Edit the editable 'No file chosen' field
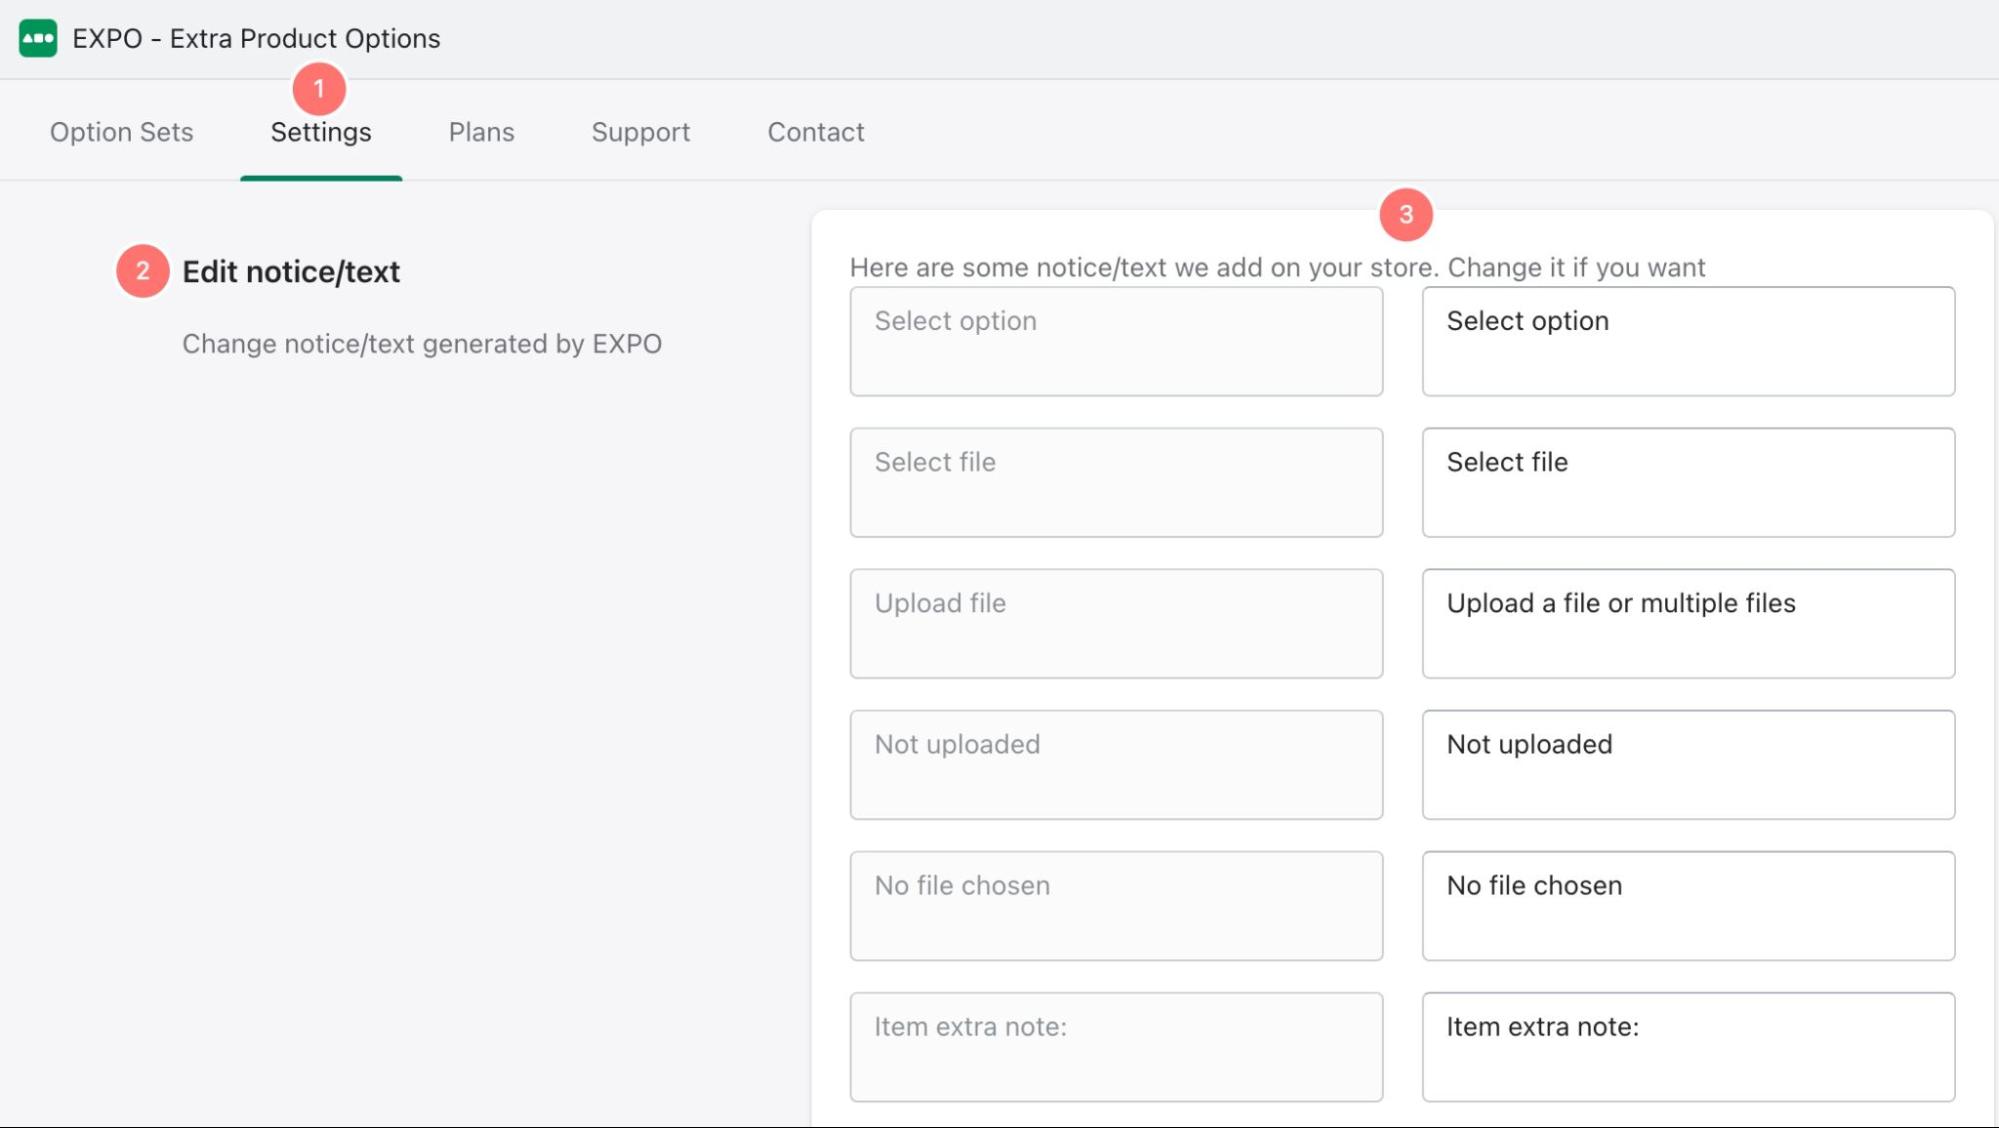 (1688, 905)
